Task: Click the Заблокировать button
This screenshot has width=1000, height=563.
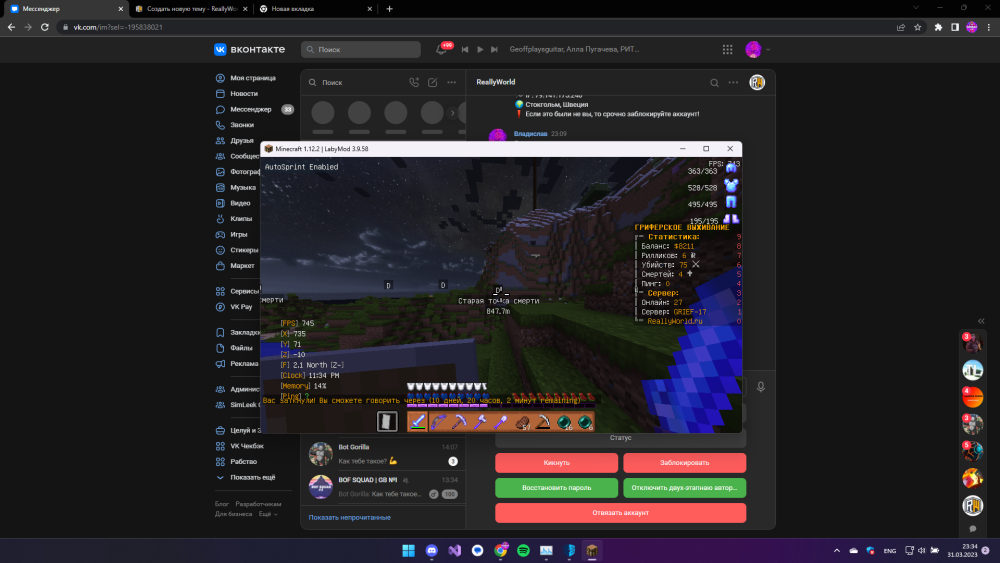Action: (x=684, y=463)
